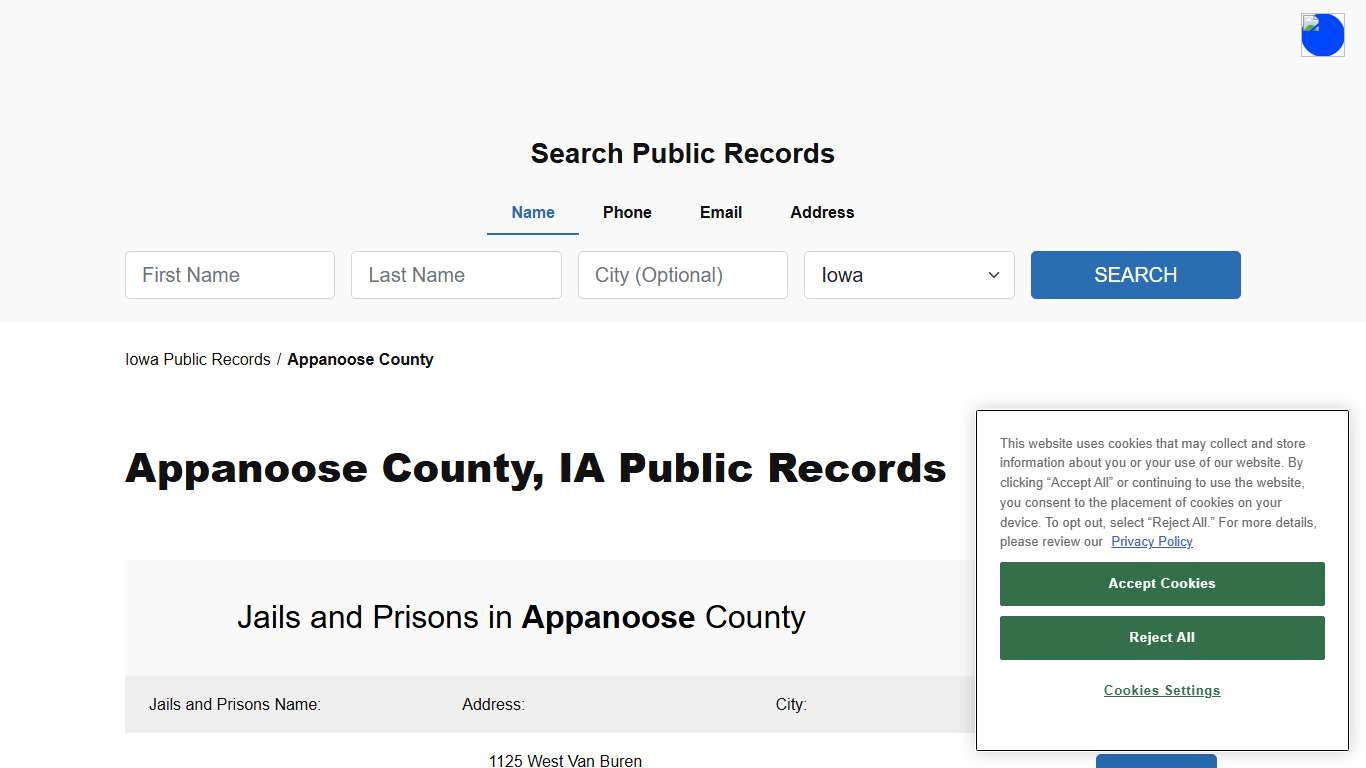Click the SEARCH button
This screenshot has height=768, width=1366.
point(1135,275)
